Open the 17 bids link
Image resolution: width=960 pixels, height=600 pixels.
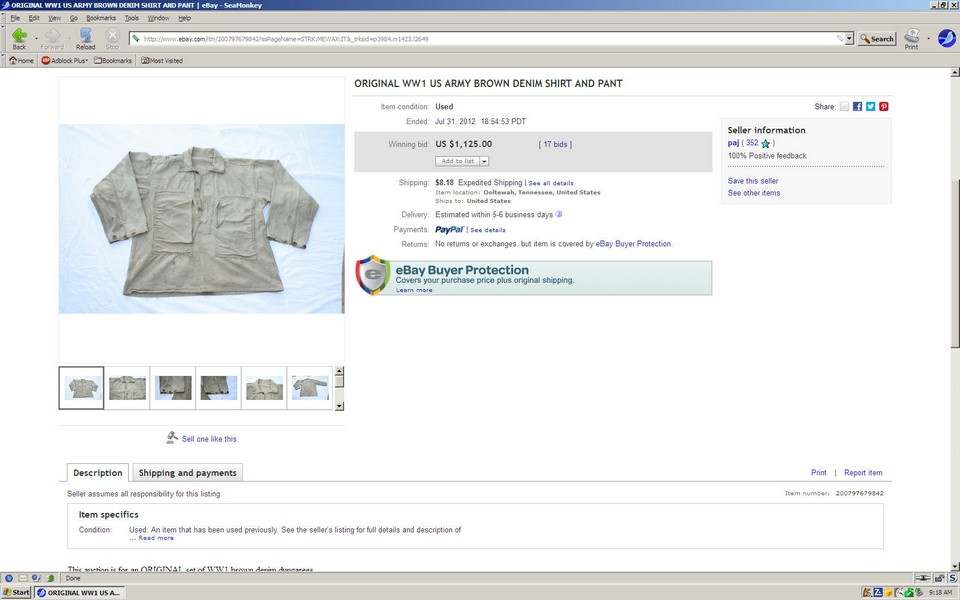[555, 144]
